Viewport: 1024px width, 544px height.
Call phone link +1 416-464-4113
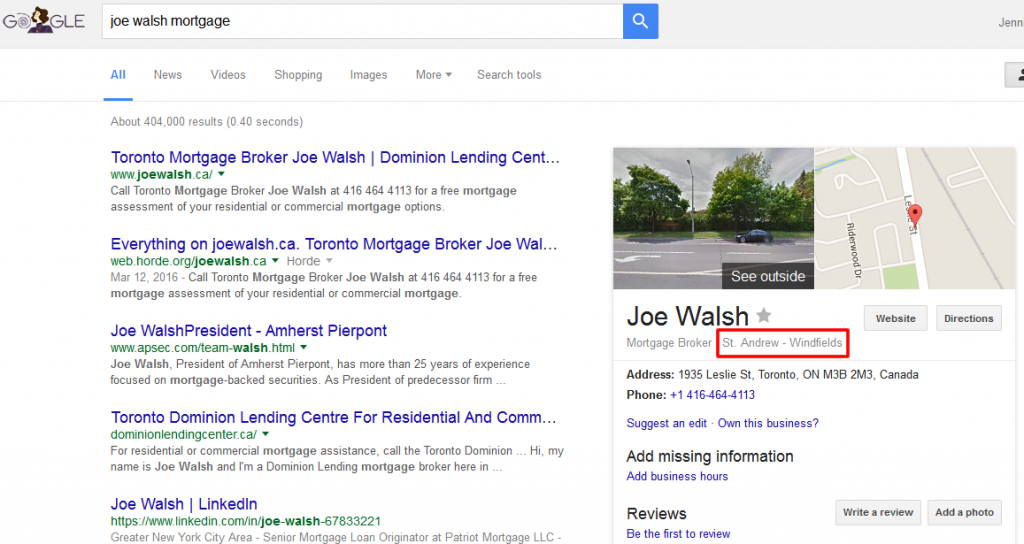point(712,395)
